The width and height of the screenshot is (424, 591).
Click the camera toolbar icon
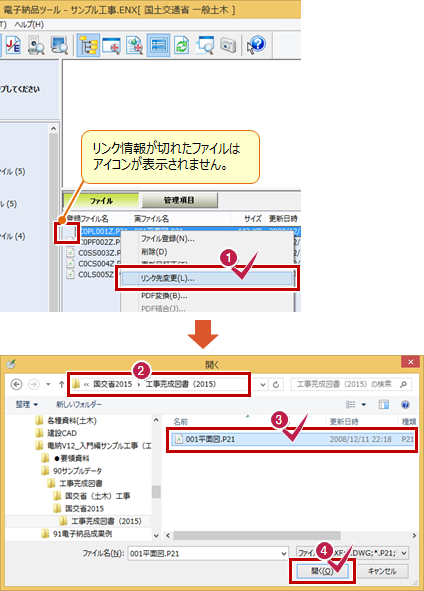pyautogui.click(x=228, y=46)
